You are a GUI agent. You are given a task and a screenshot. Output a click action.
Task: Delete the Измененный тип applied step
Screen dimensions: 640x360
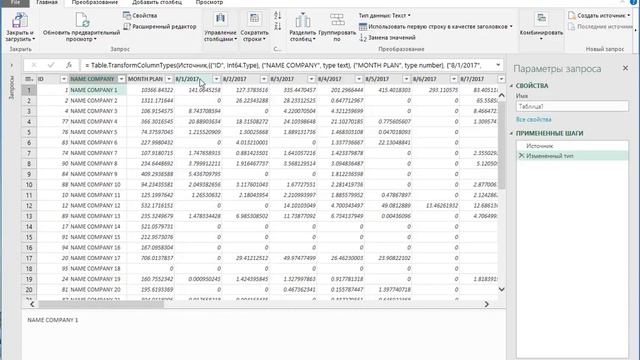click(521, 156)
